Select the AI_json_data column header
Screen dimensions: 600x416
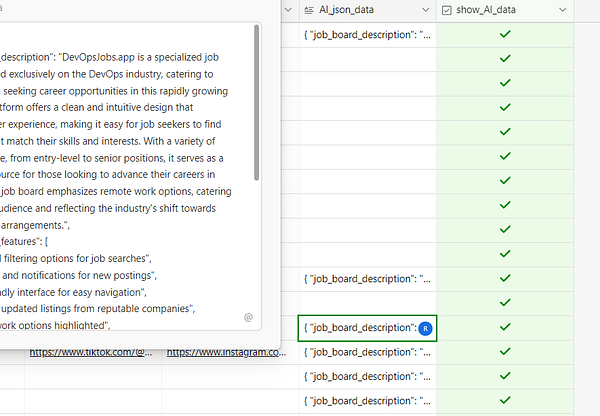(368, 10)
